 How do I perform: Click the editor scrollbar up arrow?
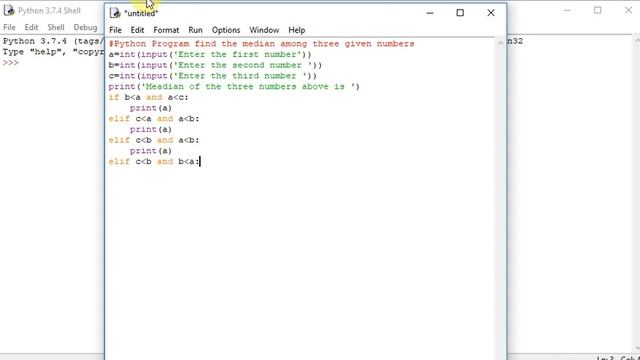point(500,43)
